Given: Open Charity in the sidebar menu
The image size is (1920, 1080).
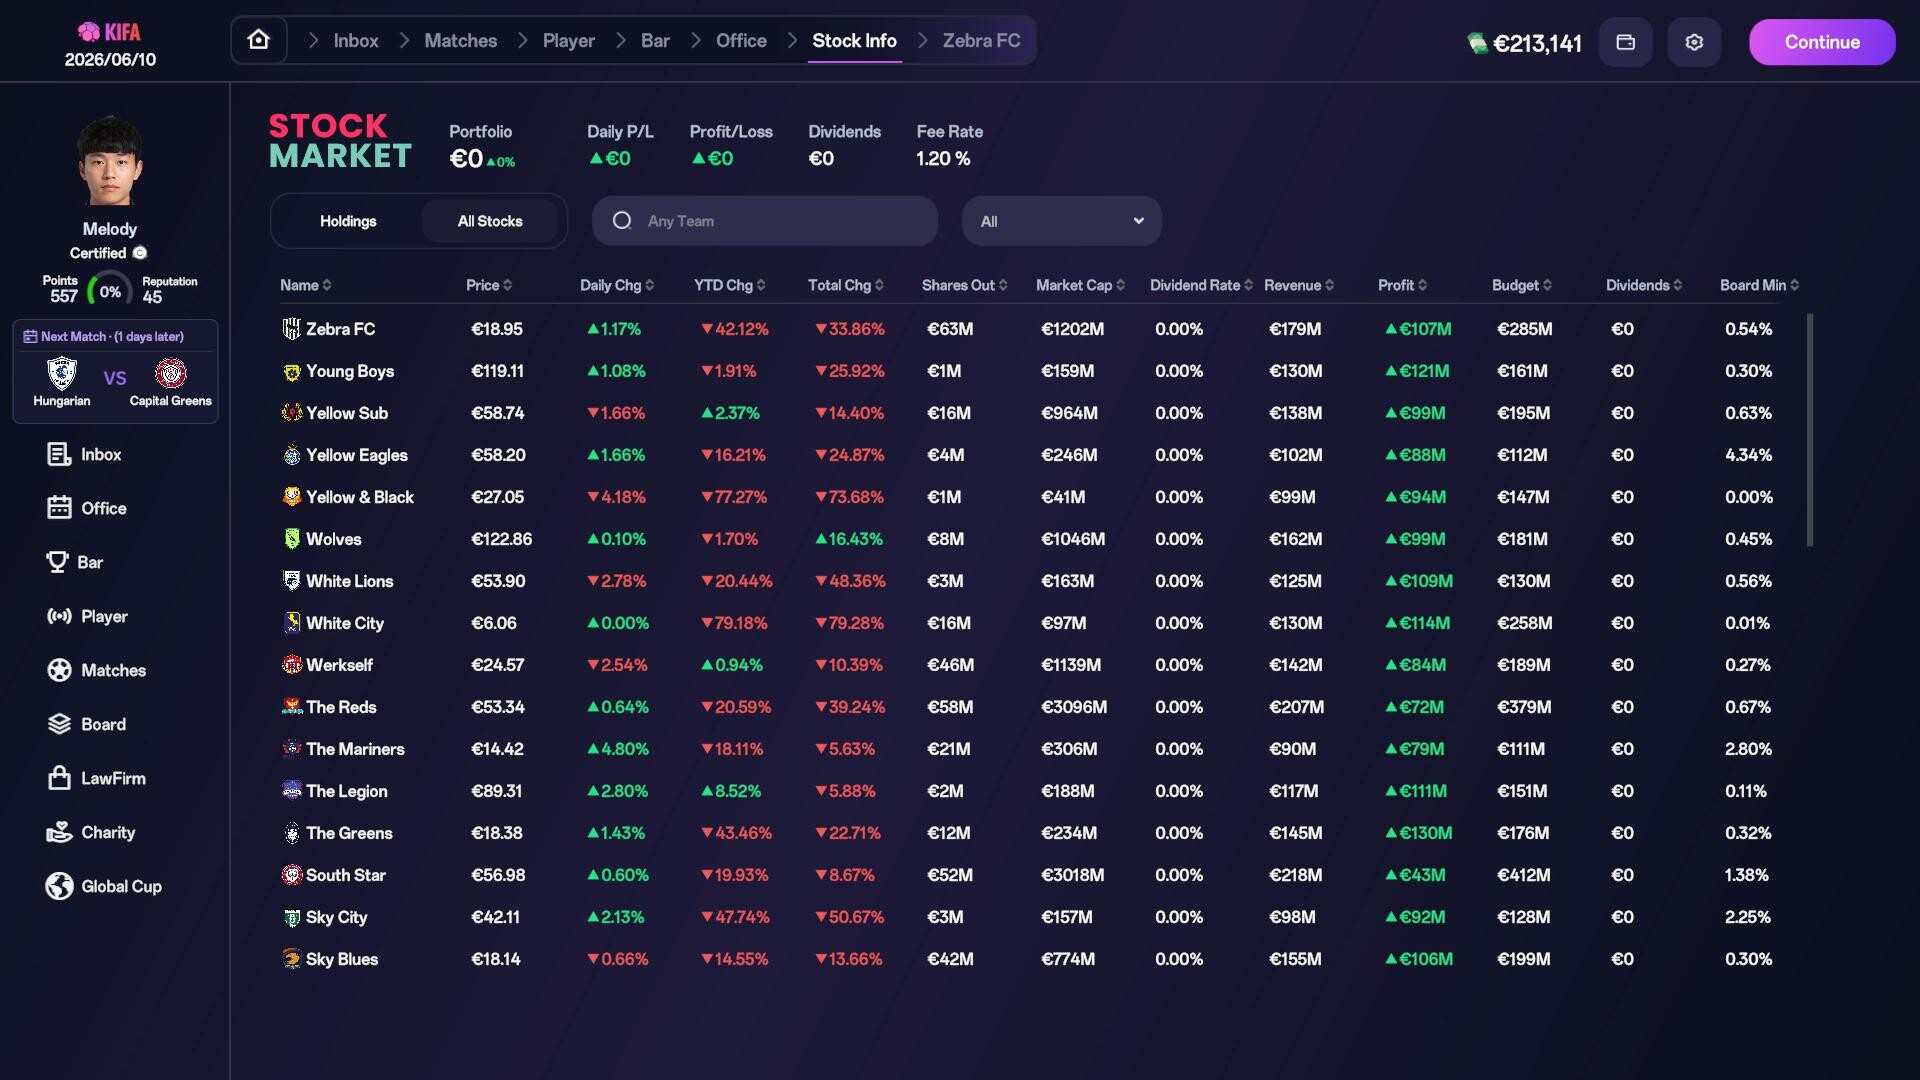Looking at the screenshot, I should (x=90, y=832).
